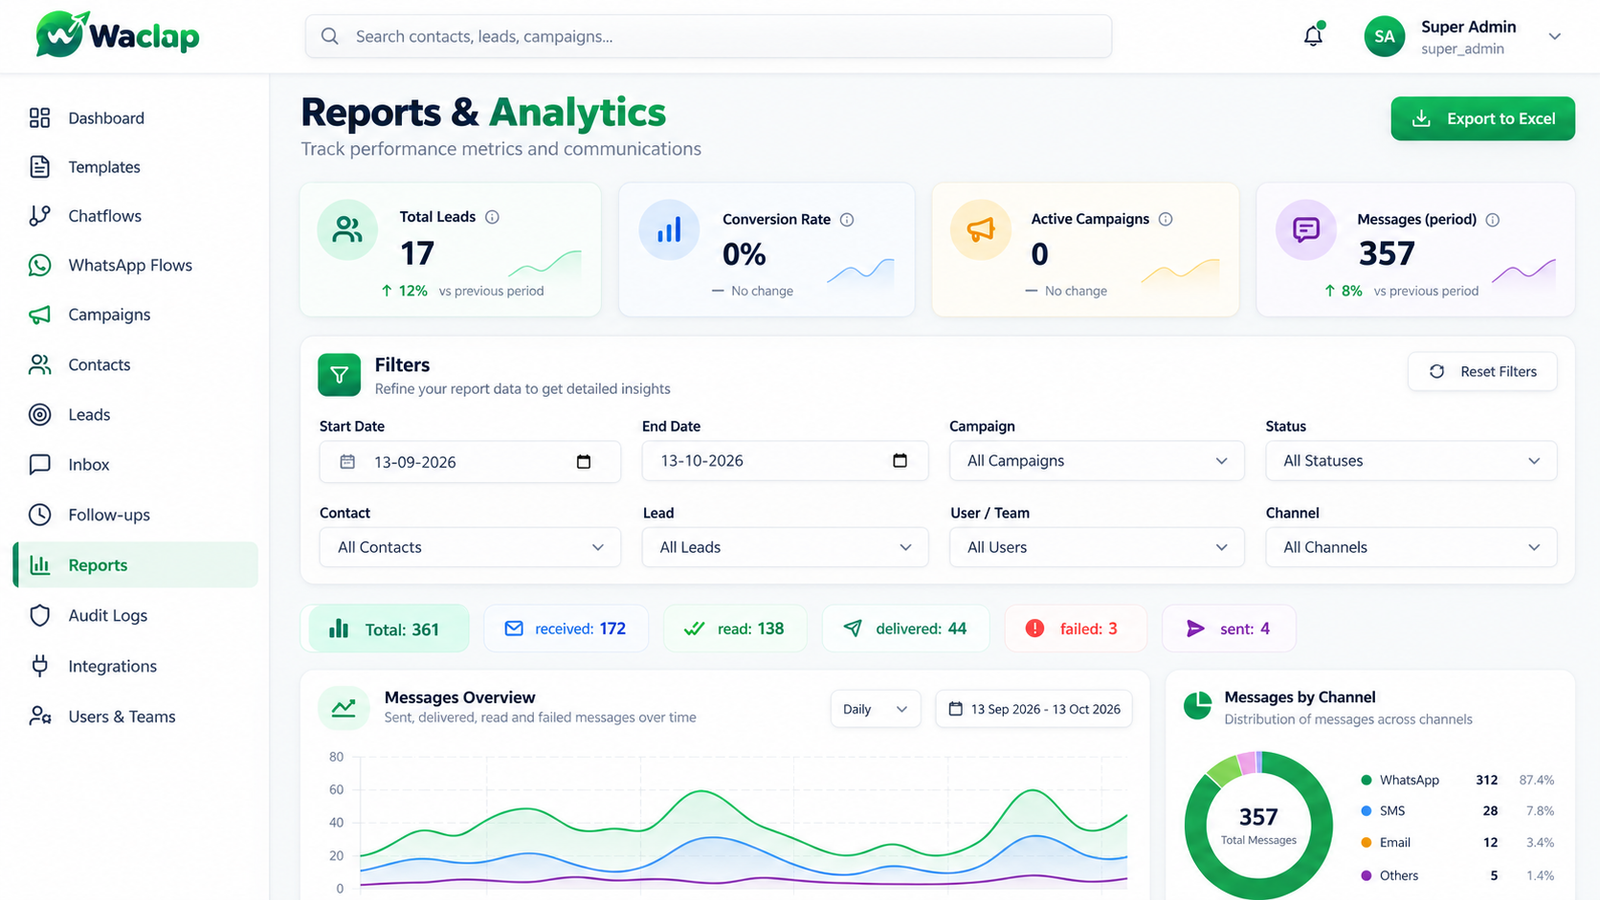Viewport: 1600px width, 900px height.
Task: Click the 357 Total Messages donut center
Action: pyautogui.click(x=1258, y=826)
